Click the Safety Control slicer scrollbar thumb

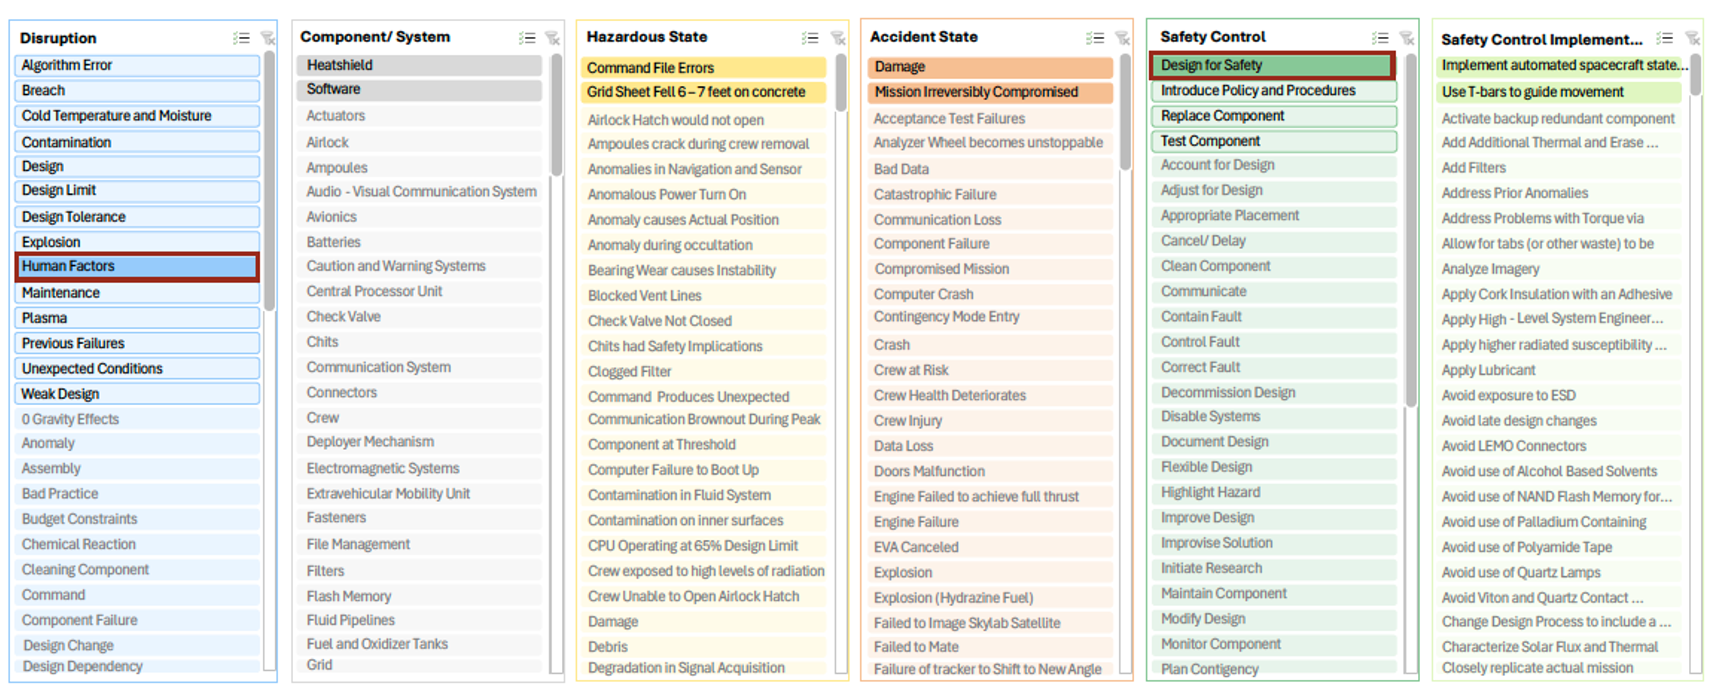click(x=1411, y=230)
